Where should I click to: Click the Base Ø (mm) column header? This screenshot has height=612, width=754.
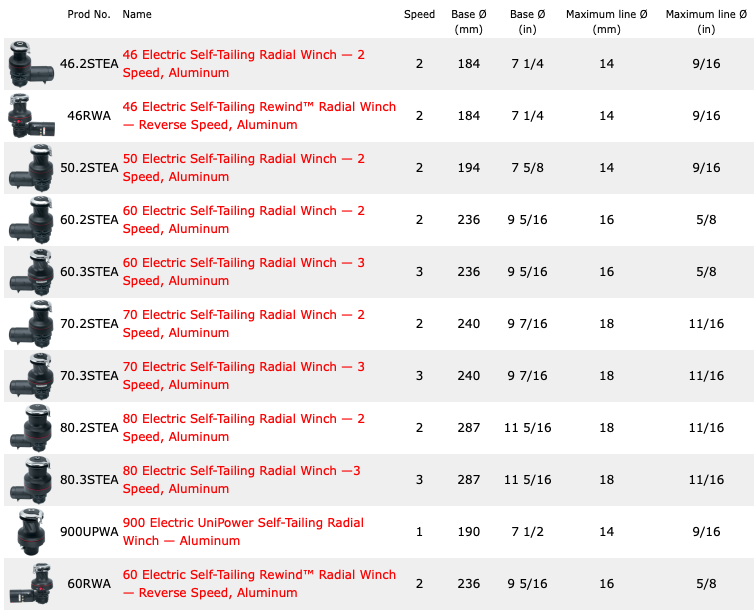click(x=469, y=22)
